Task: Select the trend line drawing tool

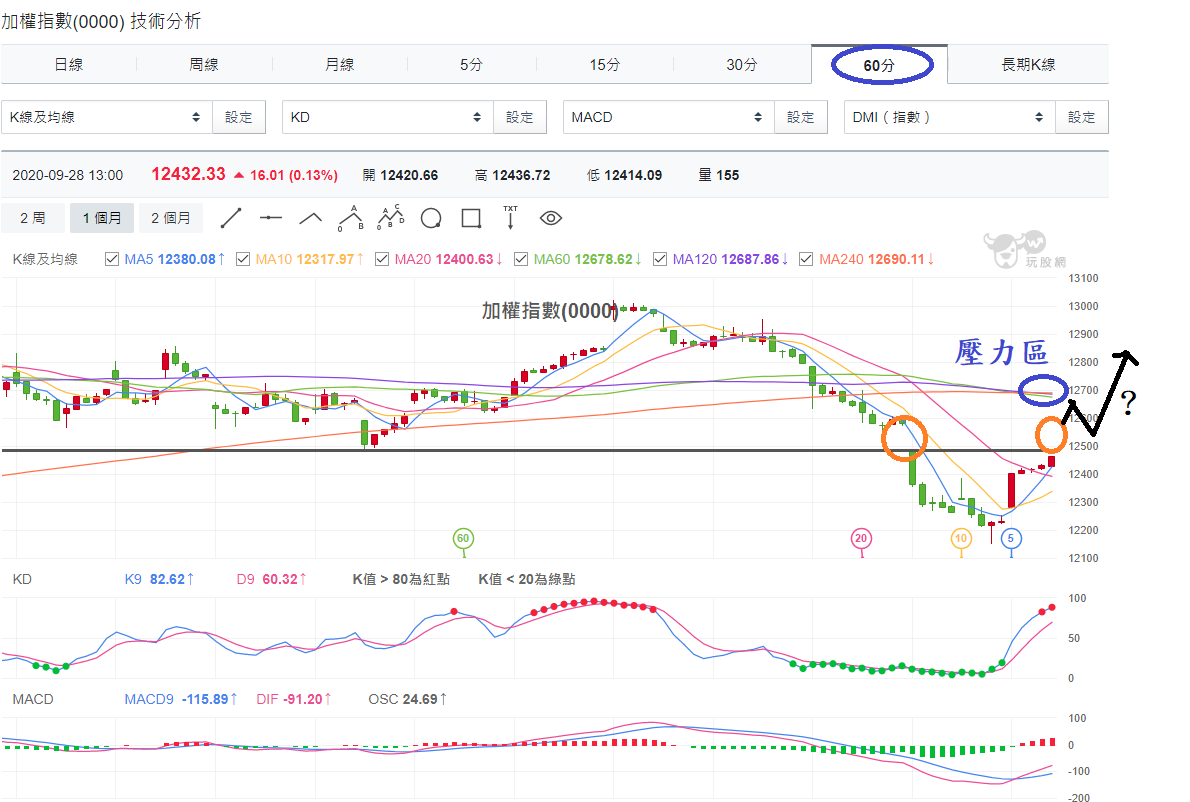Action: (x=231, y=219)
